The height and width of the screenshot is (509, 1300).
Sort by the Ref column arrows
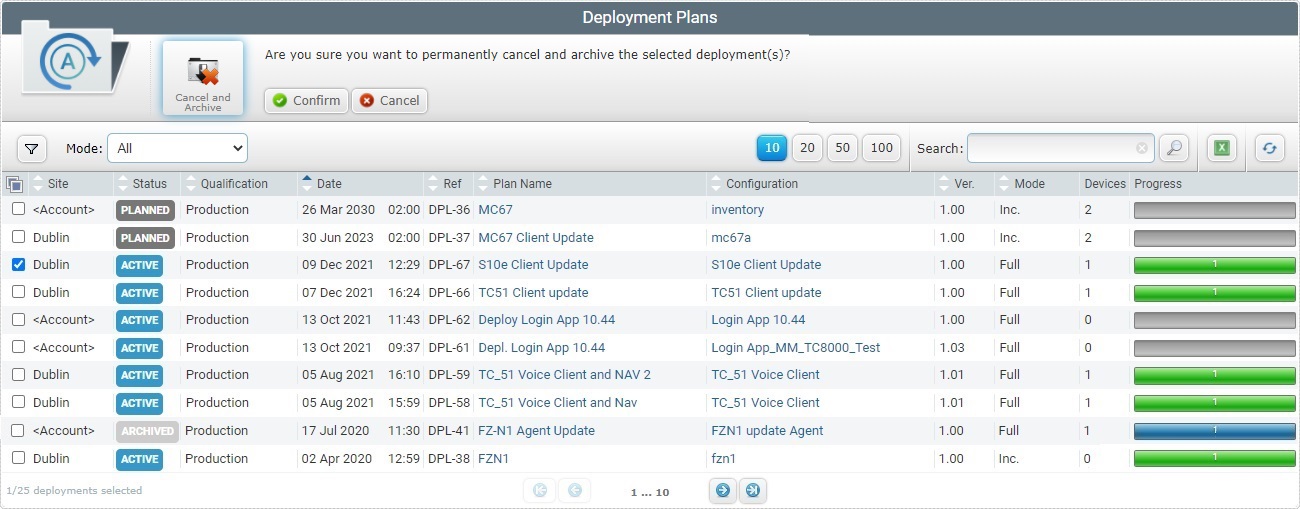click(x=433, y=184)
